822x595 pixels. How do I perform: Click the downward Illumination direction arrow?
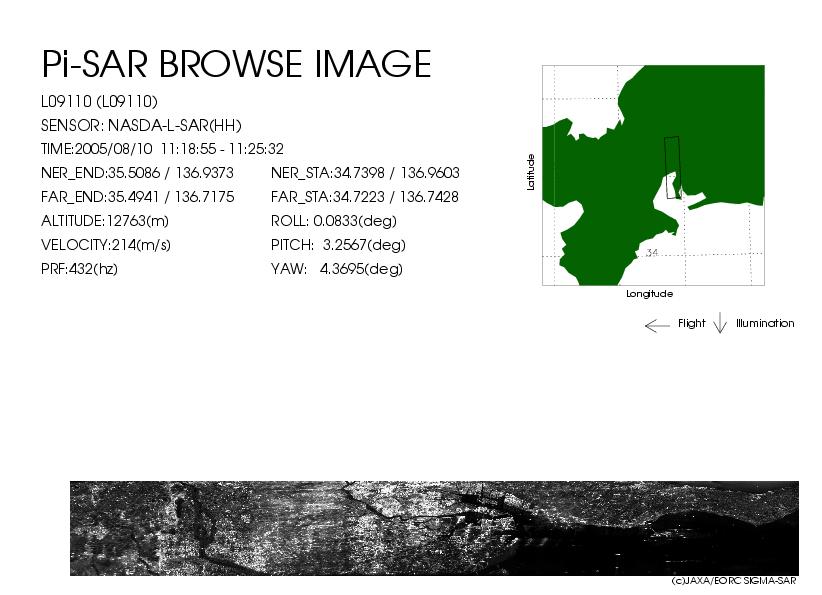(720, 322)
